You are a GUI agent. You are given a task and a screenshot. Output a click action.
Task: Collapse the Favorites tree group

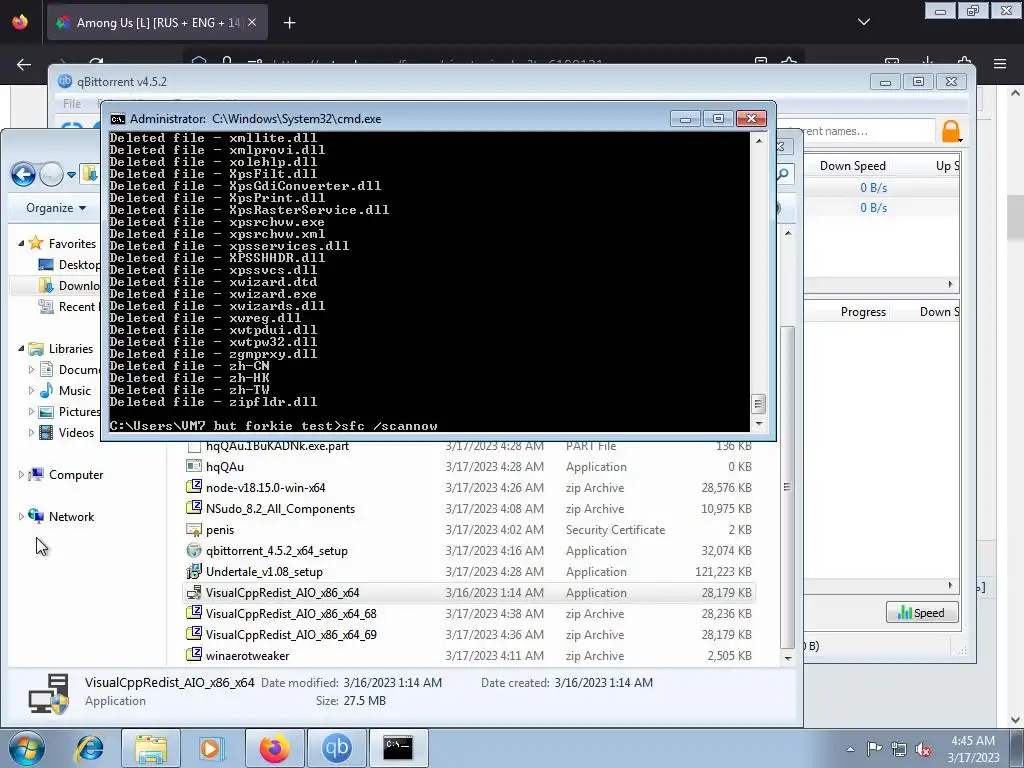21,243
